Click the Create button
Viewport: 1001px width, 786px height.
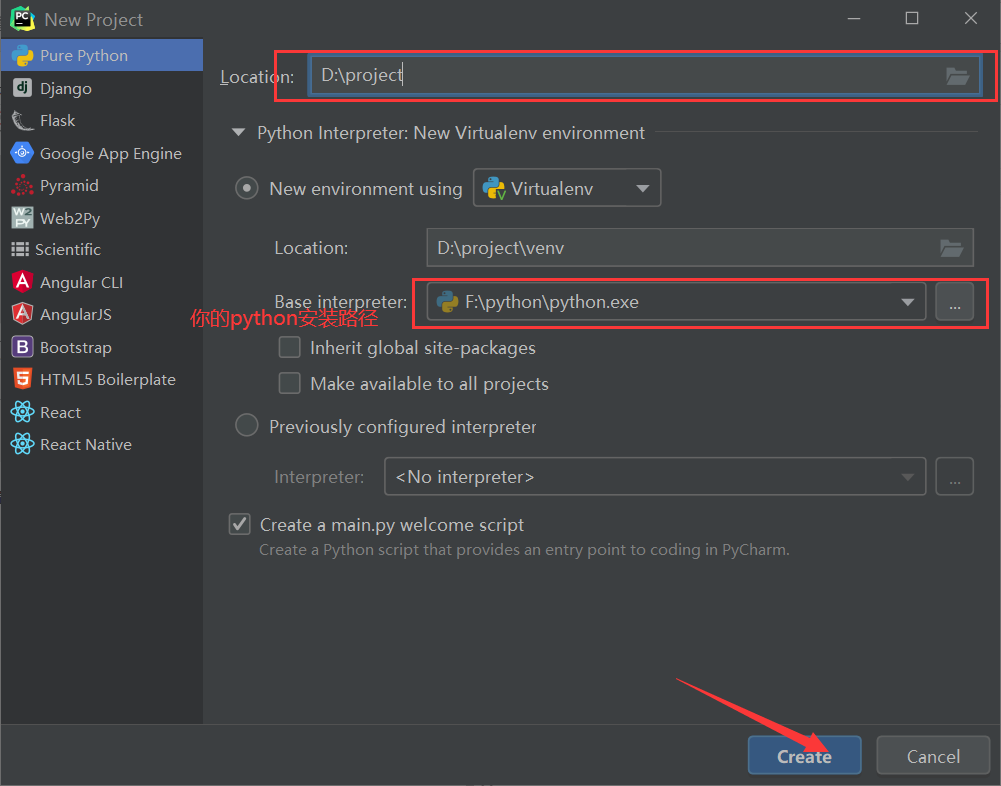point(804,756)
